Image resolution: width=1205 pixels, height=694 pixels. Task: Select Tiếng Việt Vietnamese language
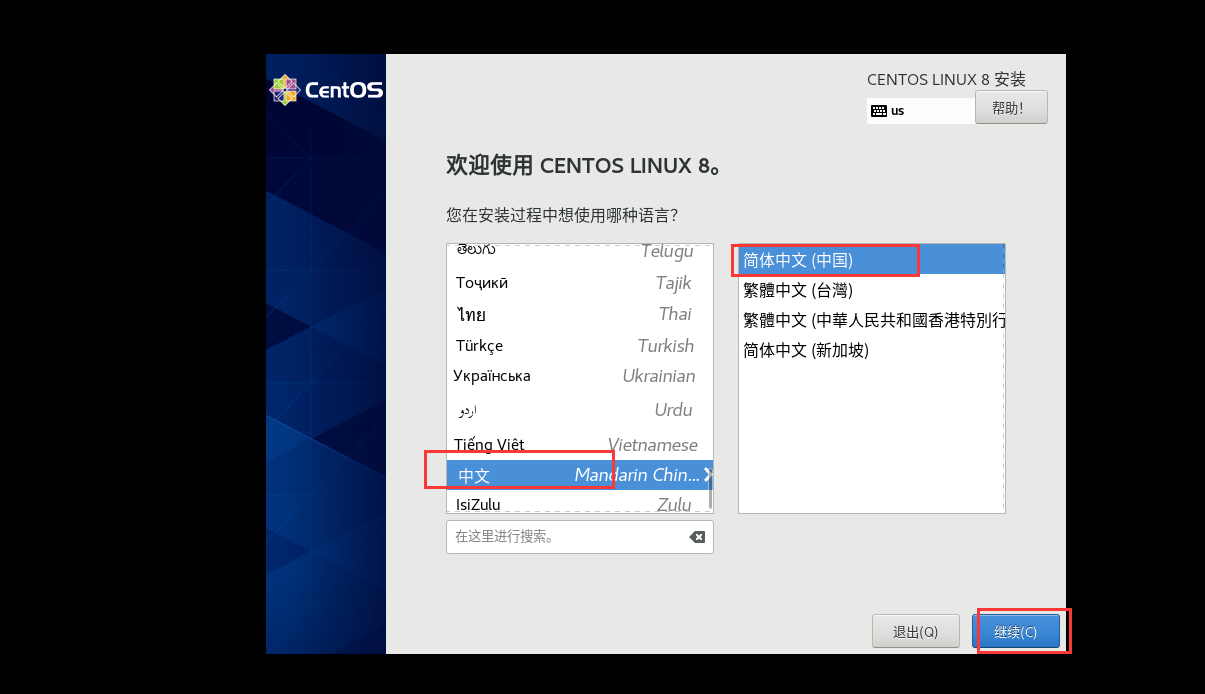click(x=579, y=445)
